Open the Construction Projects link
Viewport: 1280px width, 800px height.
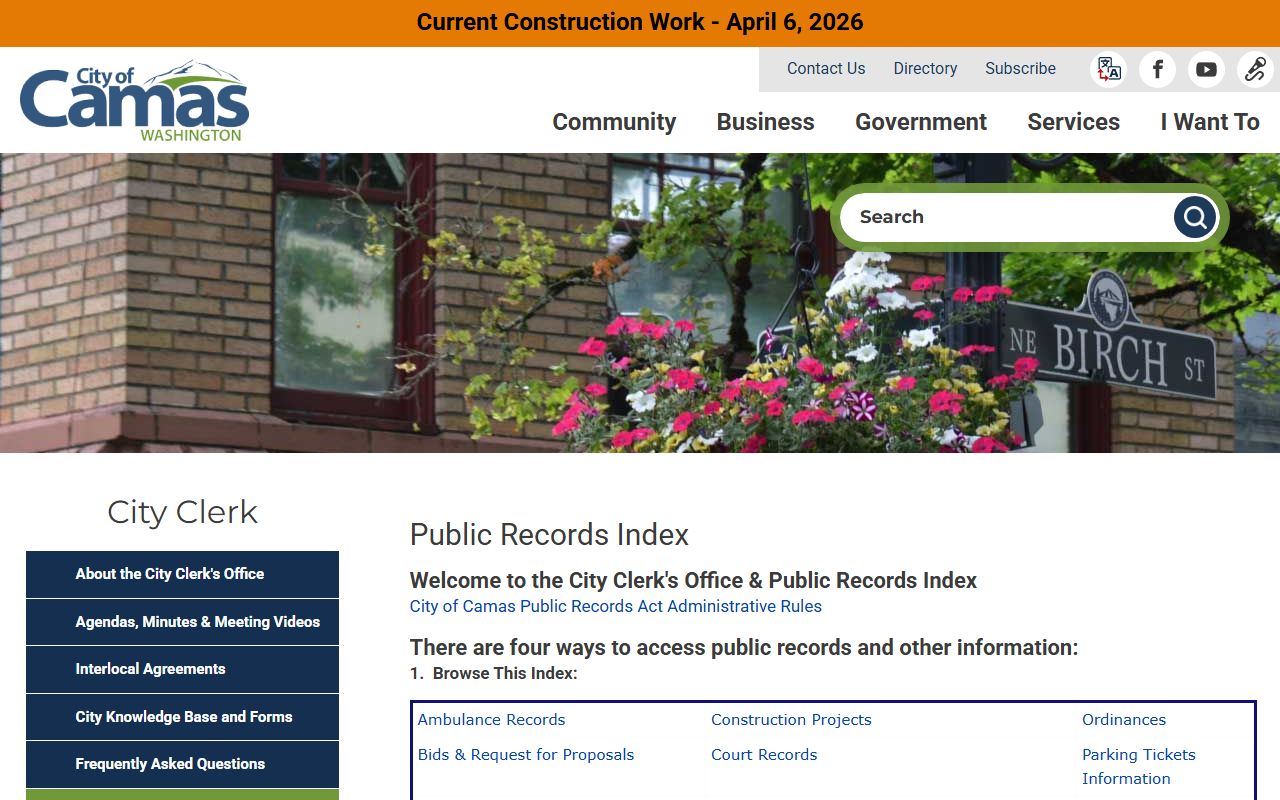(791, 719)
